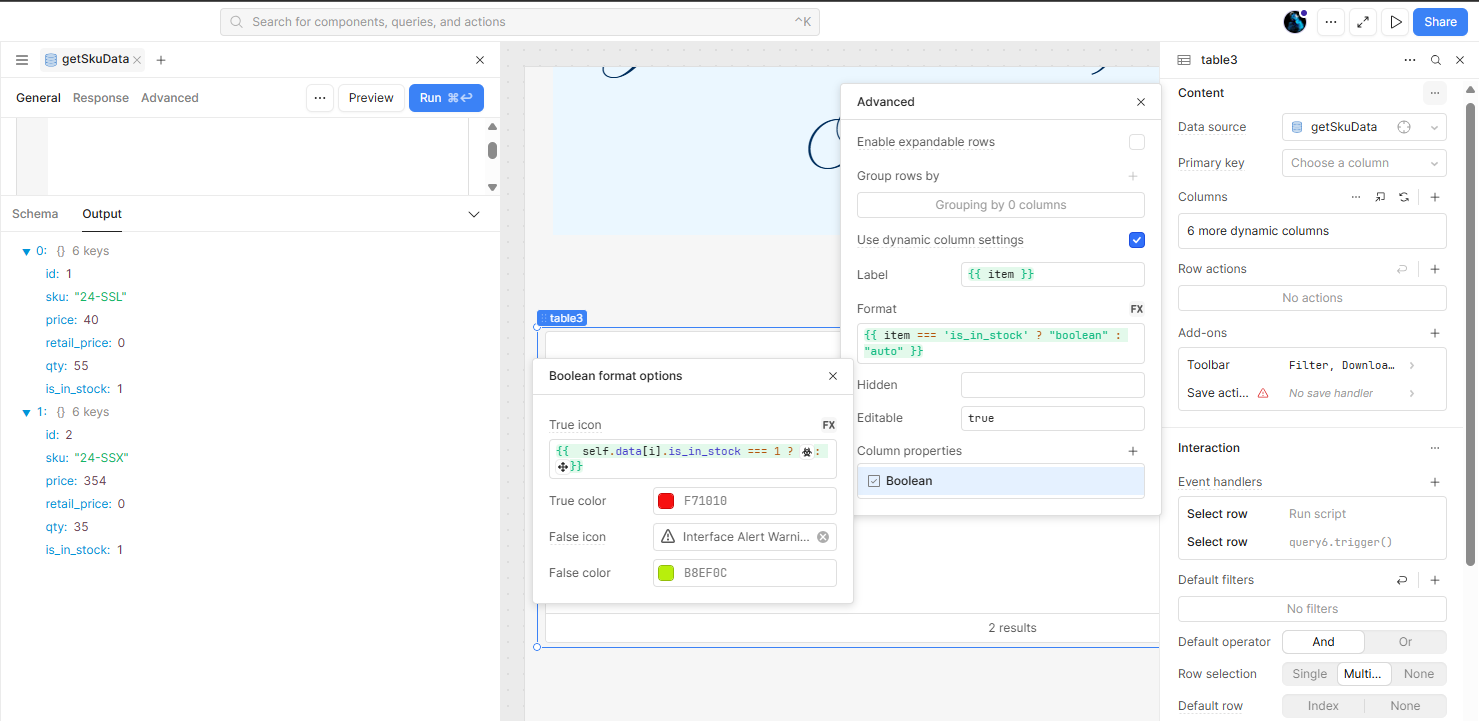Close the Advanced popup
1479x721 pixels.
[x=1141, y=102]
